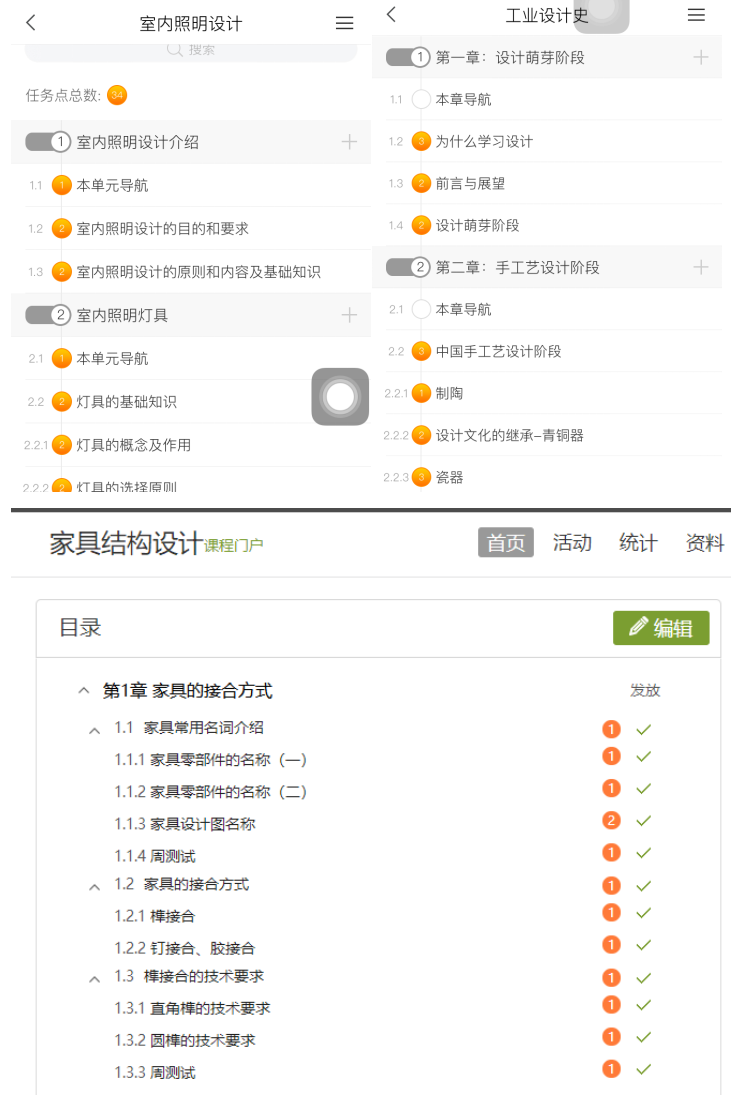Open hamburger menu in 工业设计史 header
The image size is (748, 1114).
tap(696, 14)
